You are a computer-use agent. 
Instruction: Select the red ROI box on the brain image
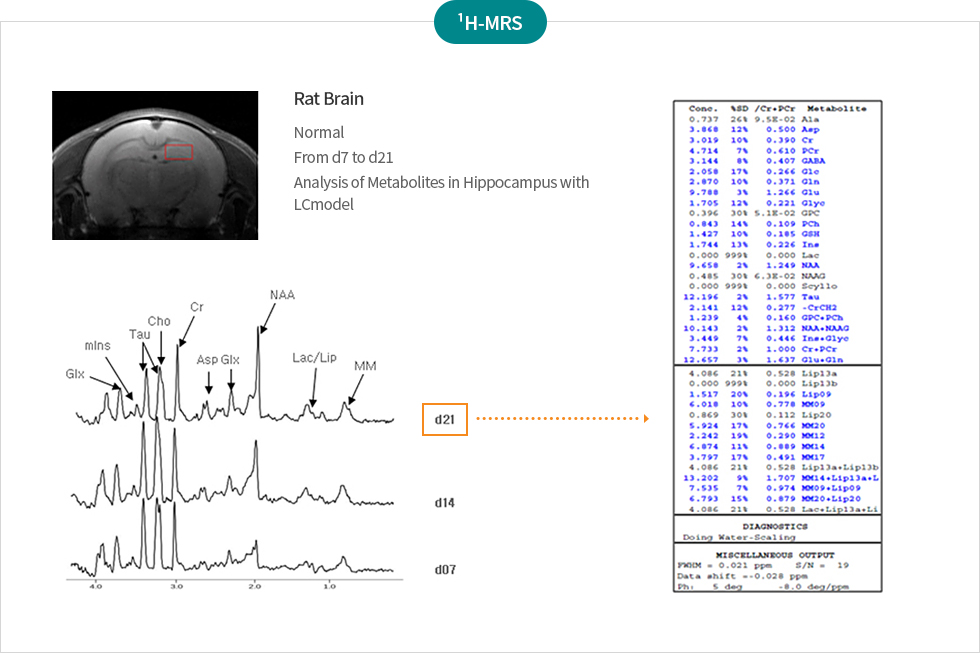click(178, 152)
